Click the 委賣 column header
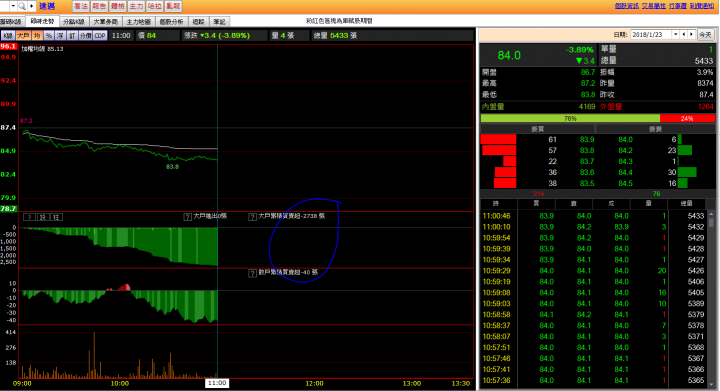 (x=655, y=129)
